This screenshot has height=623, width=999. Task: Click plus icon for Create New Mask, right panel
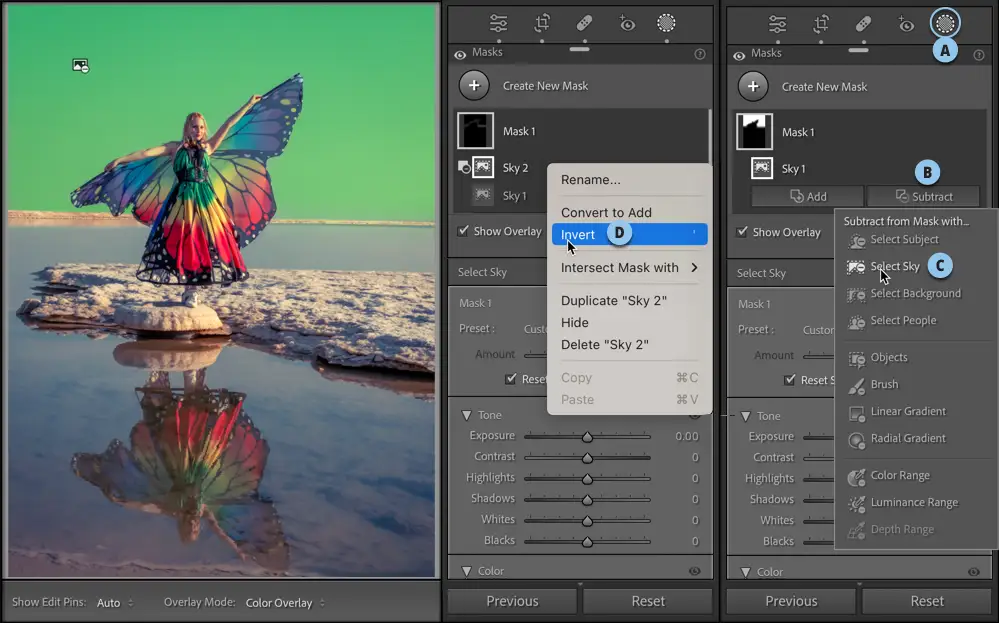[753, 86]
